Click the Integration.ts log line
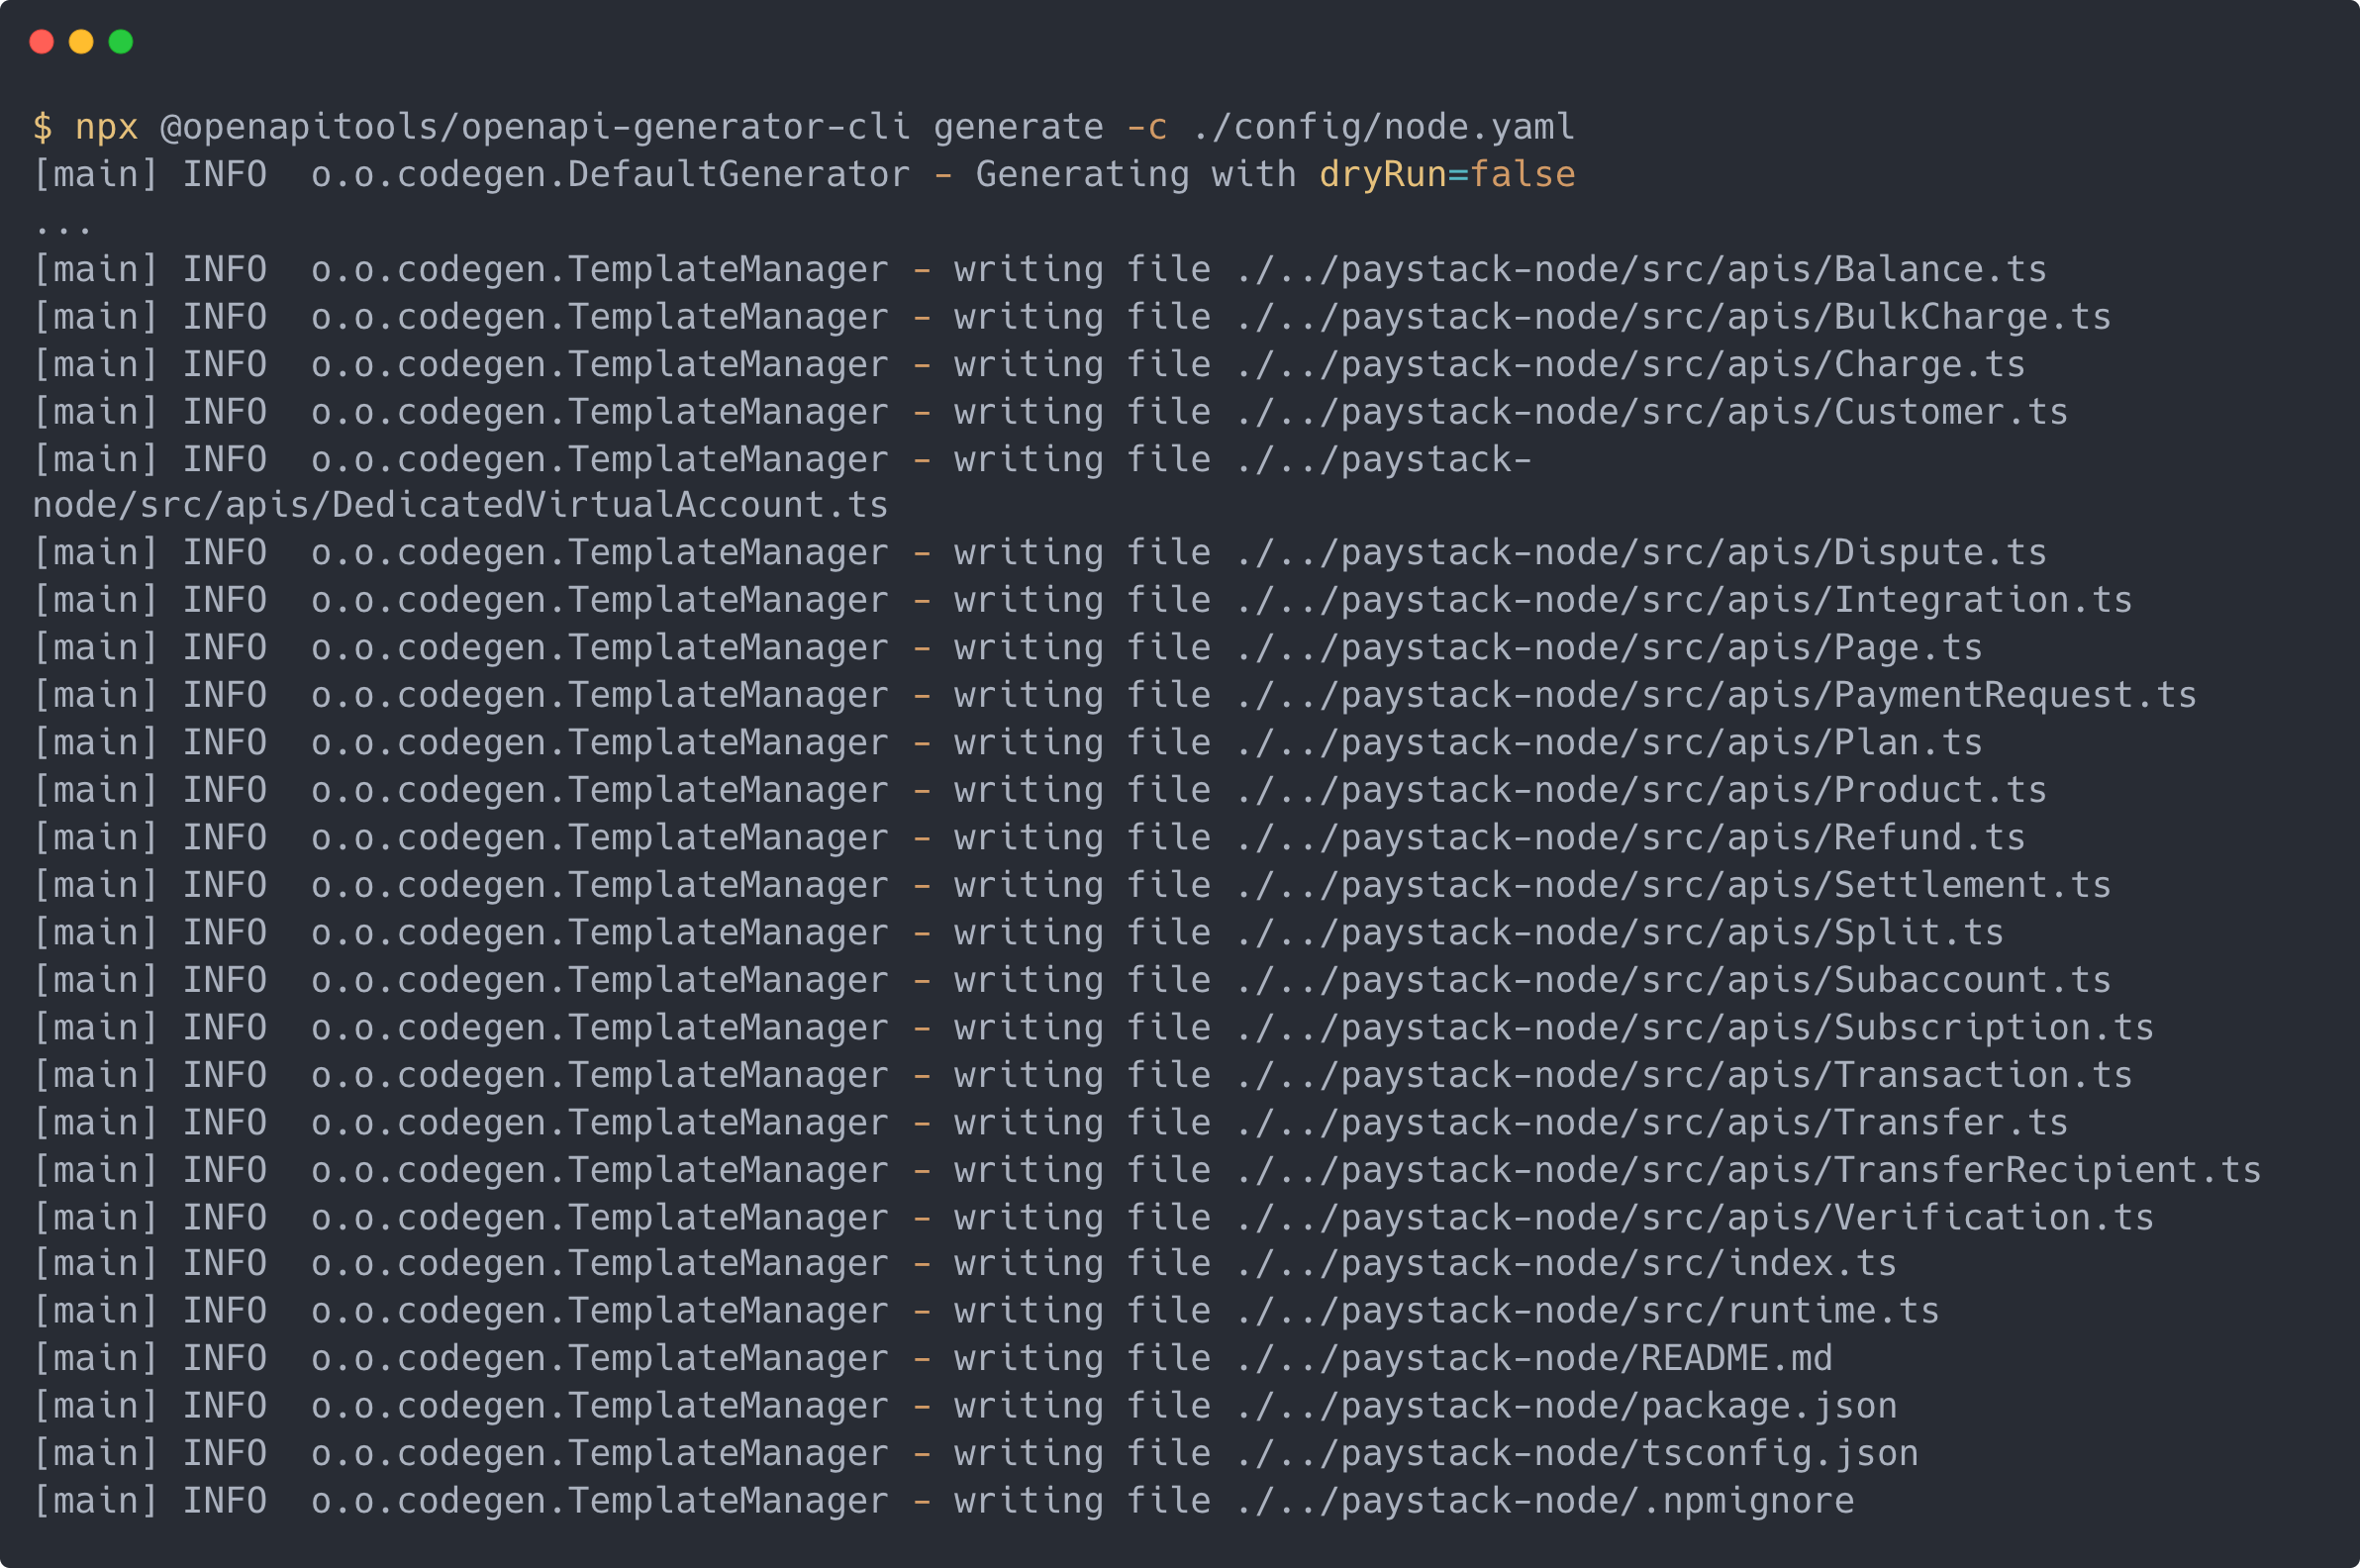Screen dimensions: 2360x1568 click(x=1083, y=601)
